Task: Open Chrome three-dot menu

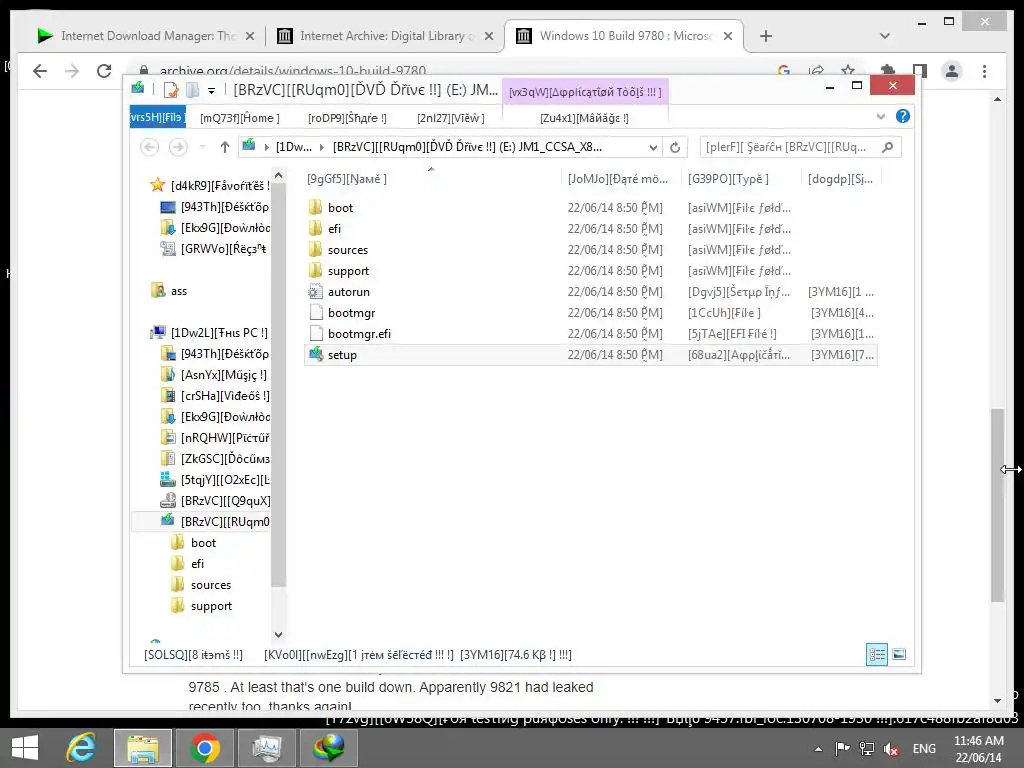Action: pos(984,71)
